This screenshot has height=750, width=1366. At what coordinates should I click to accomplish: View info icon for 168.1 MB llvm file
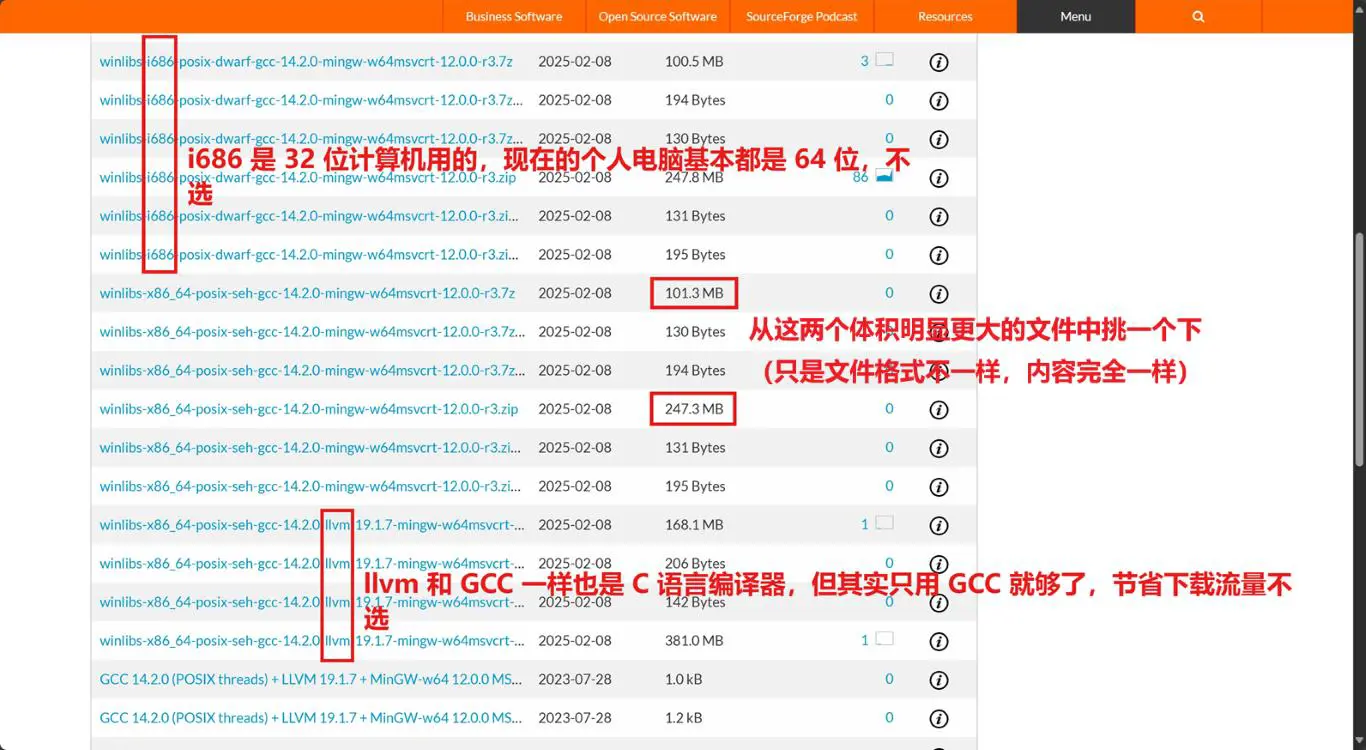click(x=938, y=525)
